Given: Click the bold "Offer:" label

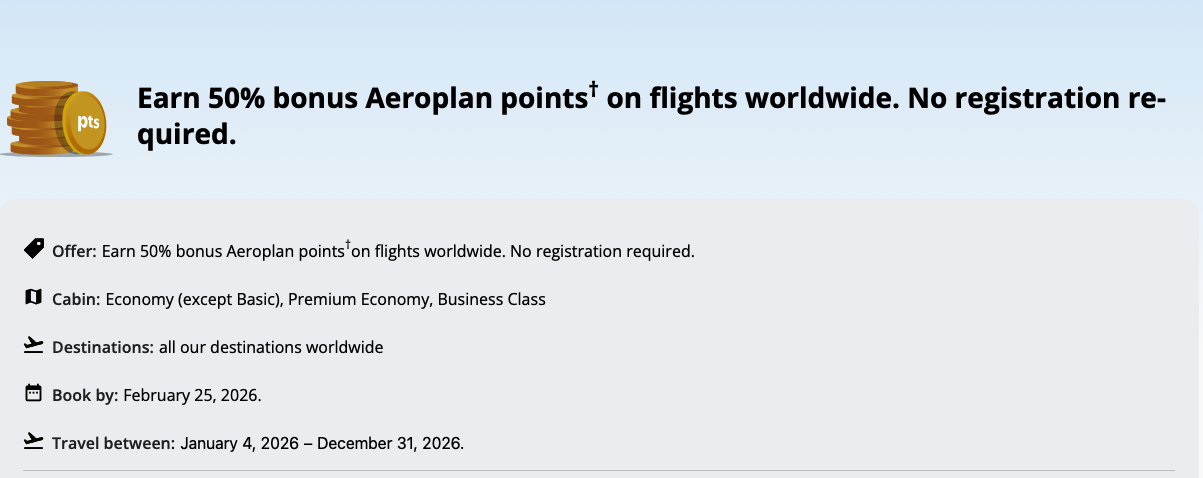Looking at the screenshot, I should pos(74,251).
